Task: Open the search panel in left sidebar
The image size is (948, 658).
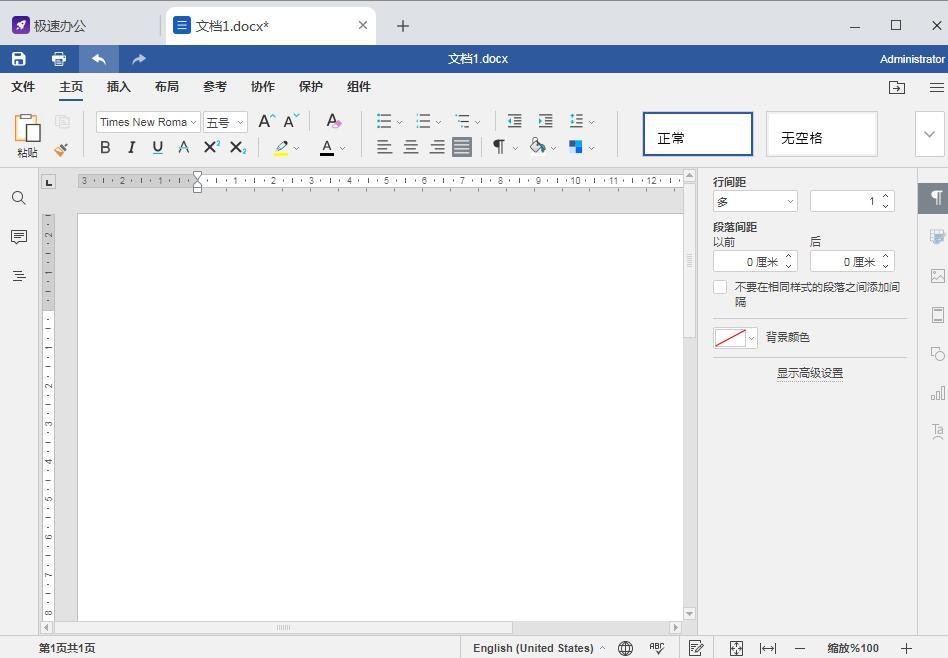Action: tap(19, 198)
